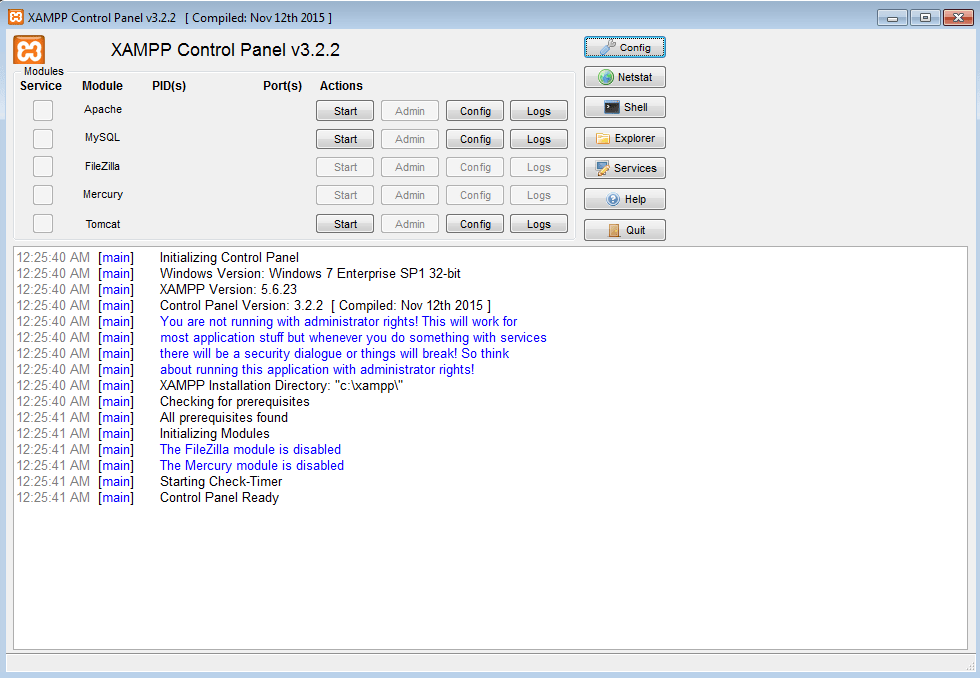The width and height of the screenshot is (980, 678).
Task: Open Config for the Apache module
Action: [474, 110]
